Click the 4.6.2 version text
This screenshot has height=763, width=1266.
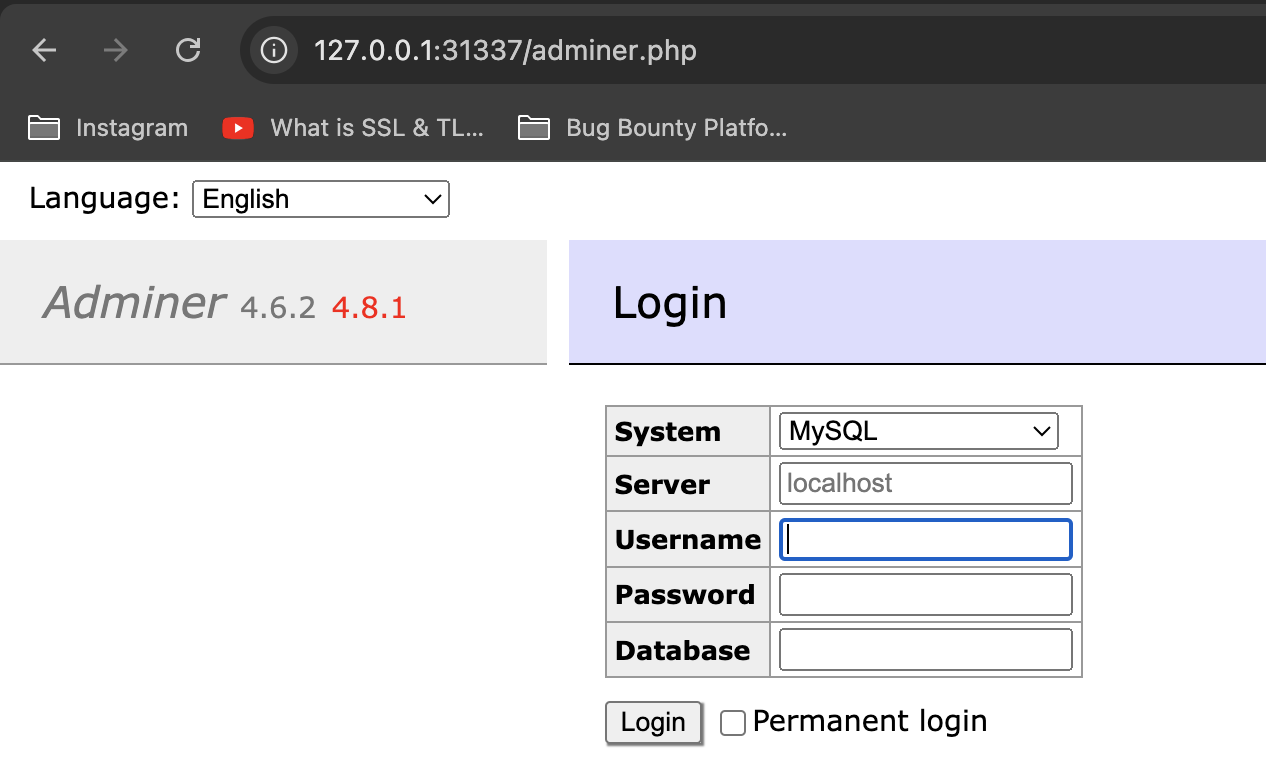coord(278,308)
